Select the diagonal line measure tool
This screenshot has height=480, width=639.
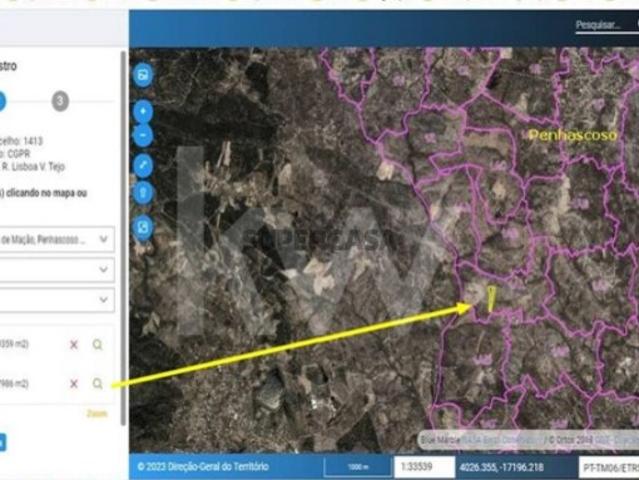pyautogui.click(x=143, y=165)
